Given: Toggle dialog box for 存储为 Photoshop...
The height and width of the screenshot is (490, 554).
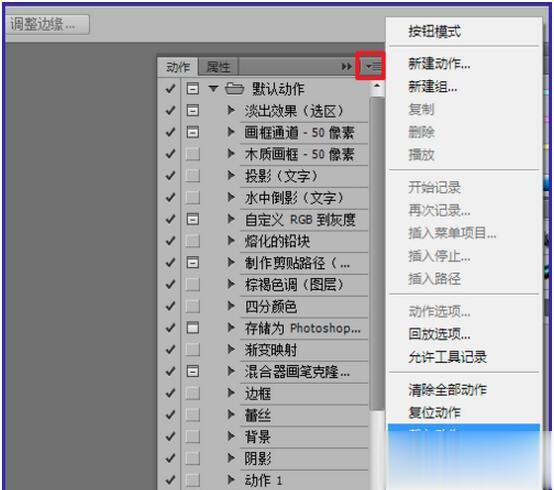Looking at the screenshot, I should (193, 328).
